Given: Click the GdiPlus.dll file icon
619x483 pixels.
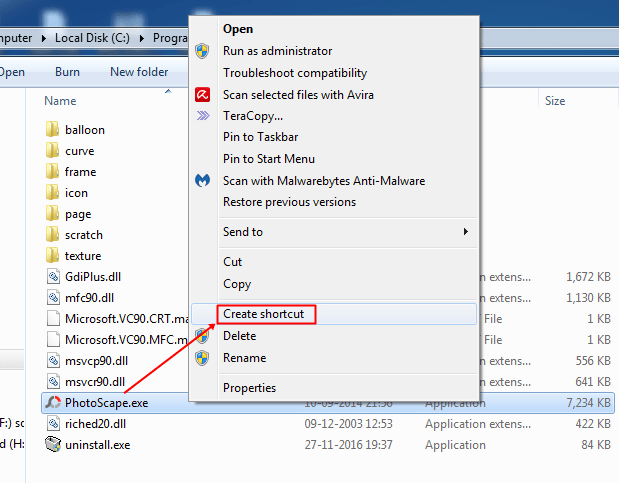Looking at the screenshot, I should (53, 276).
